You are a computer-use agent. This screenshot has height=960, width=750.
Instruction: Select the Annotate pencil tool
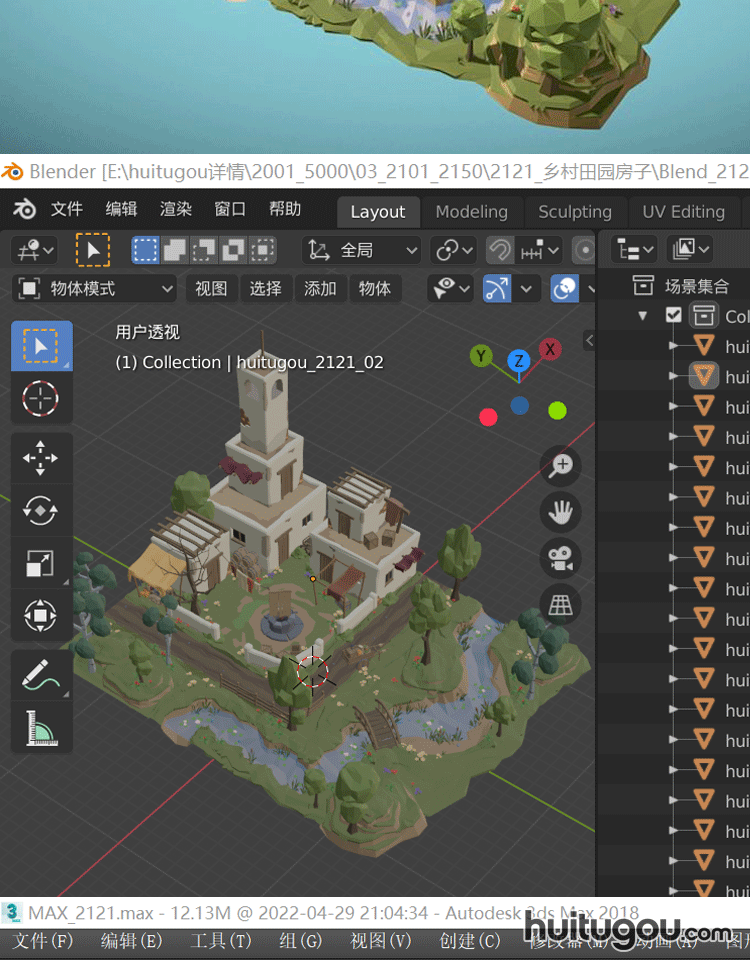40,675
